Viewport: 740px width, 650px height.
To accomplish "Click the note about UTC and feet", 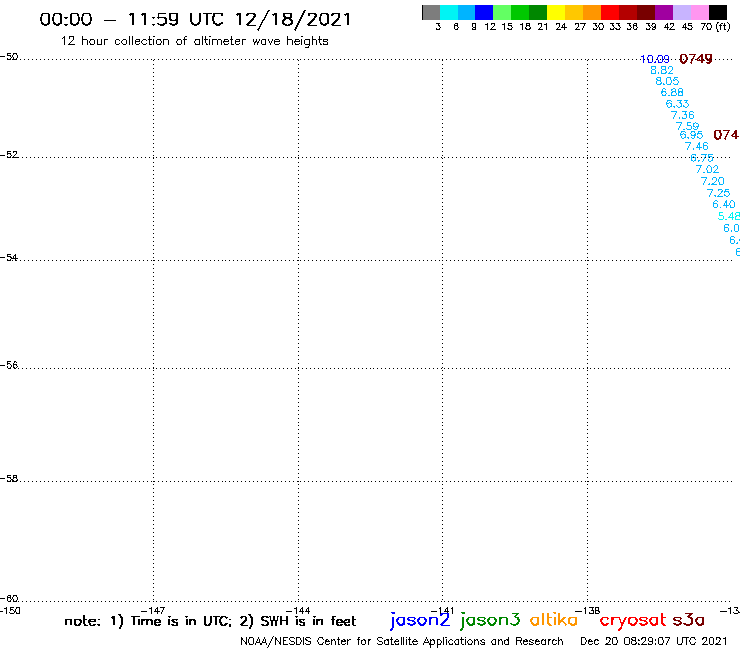I will click(x=210, y=621).
